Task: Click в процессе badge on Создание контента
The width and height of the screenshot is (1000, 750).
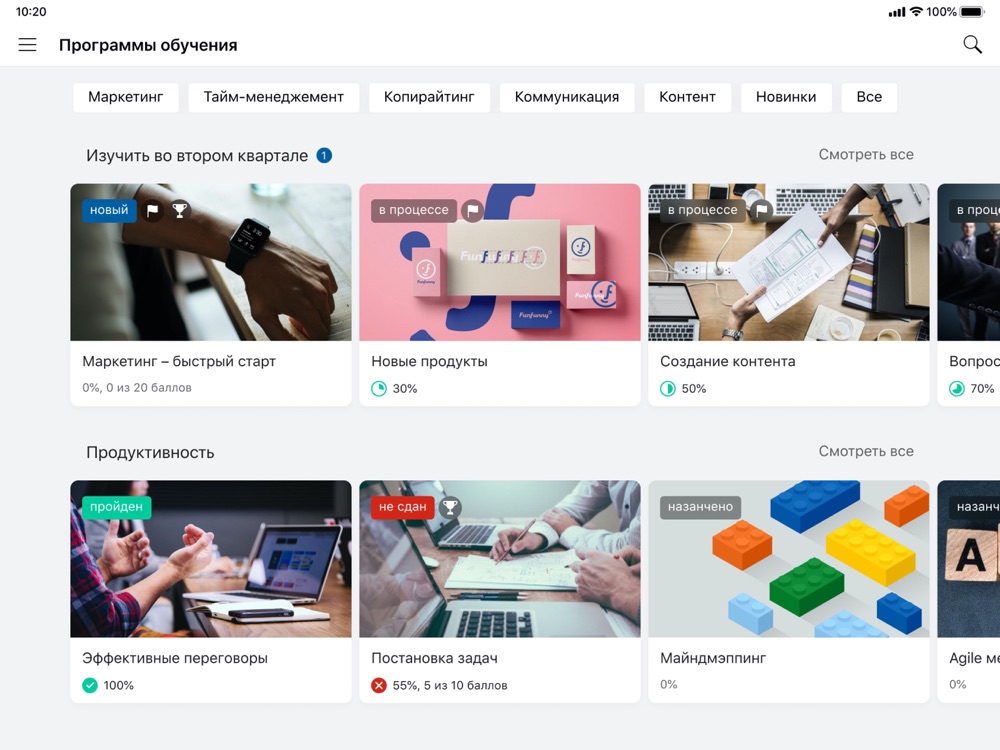Action: 703,210
